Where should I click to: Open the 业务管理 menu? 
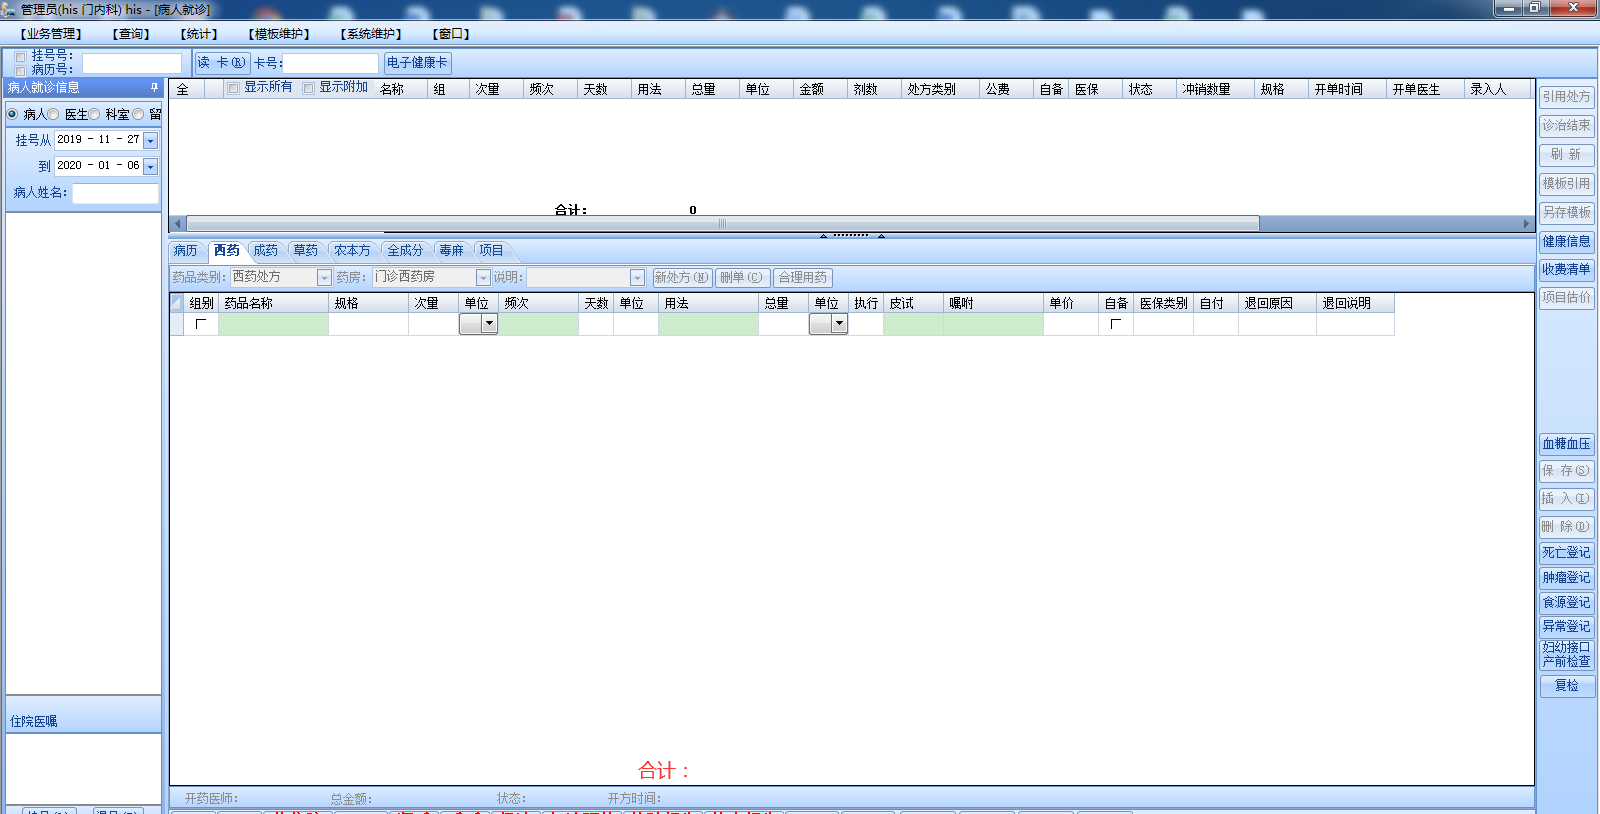click(x=51, y=34)
